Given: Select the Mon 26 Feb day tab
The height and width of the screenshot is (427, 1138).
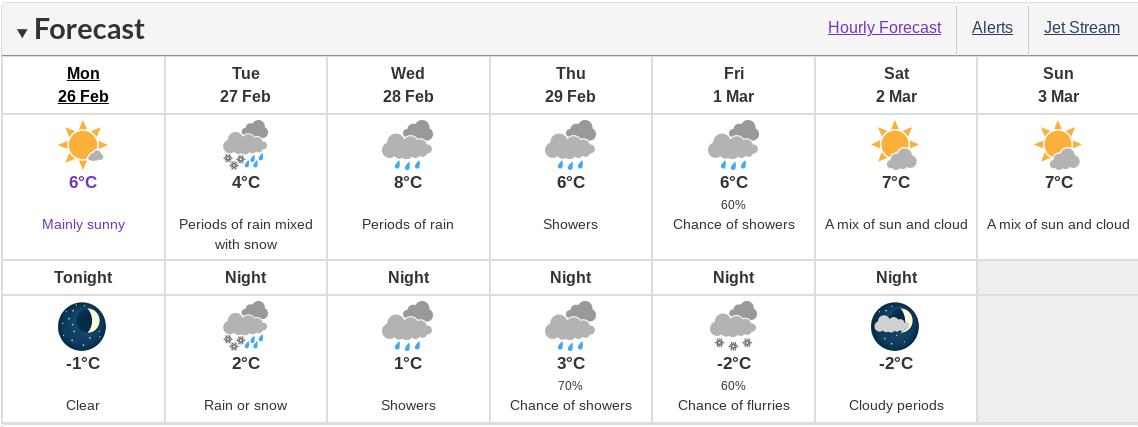Looking at the screenshot, I should [83, 85].
